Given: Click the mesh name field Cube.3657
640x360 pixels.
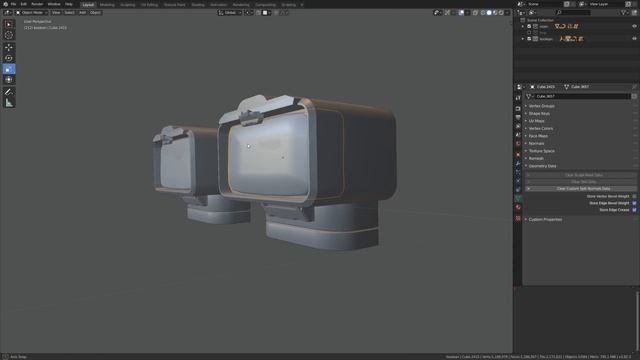Looking at the screenshot, I should coord(582,96).
